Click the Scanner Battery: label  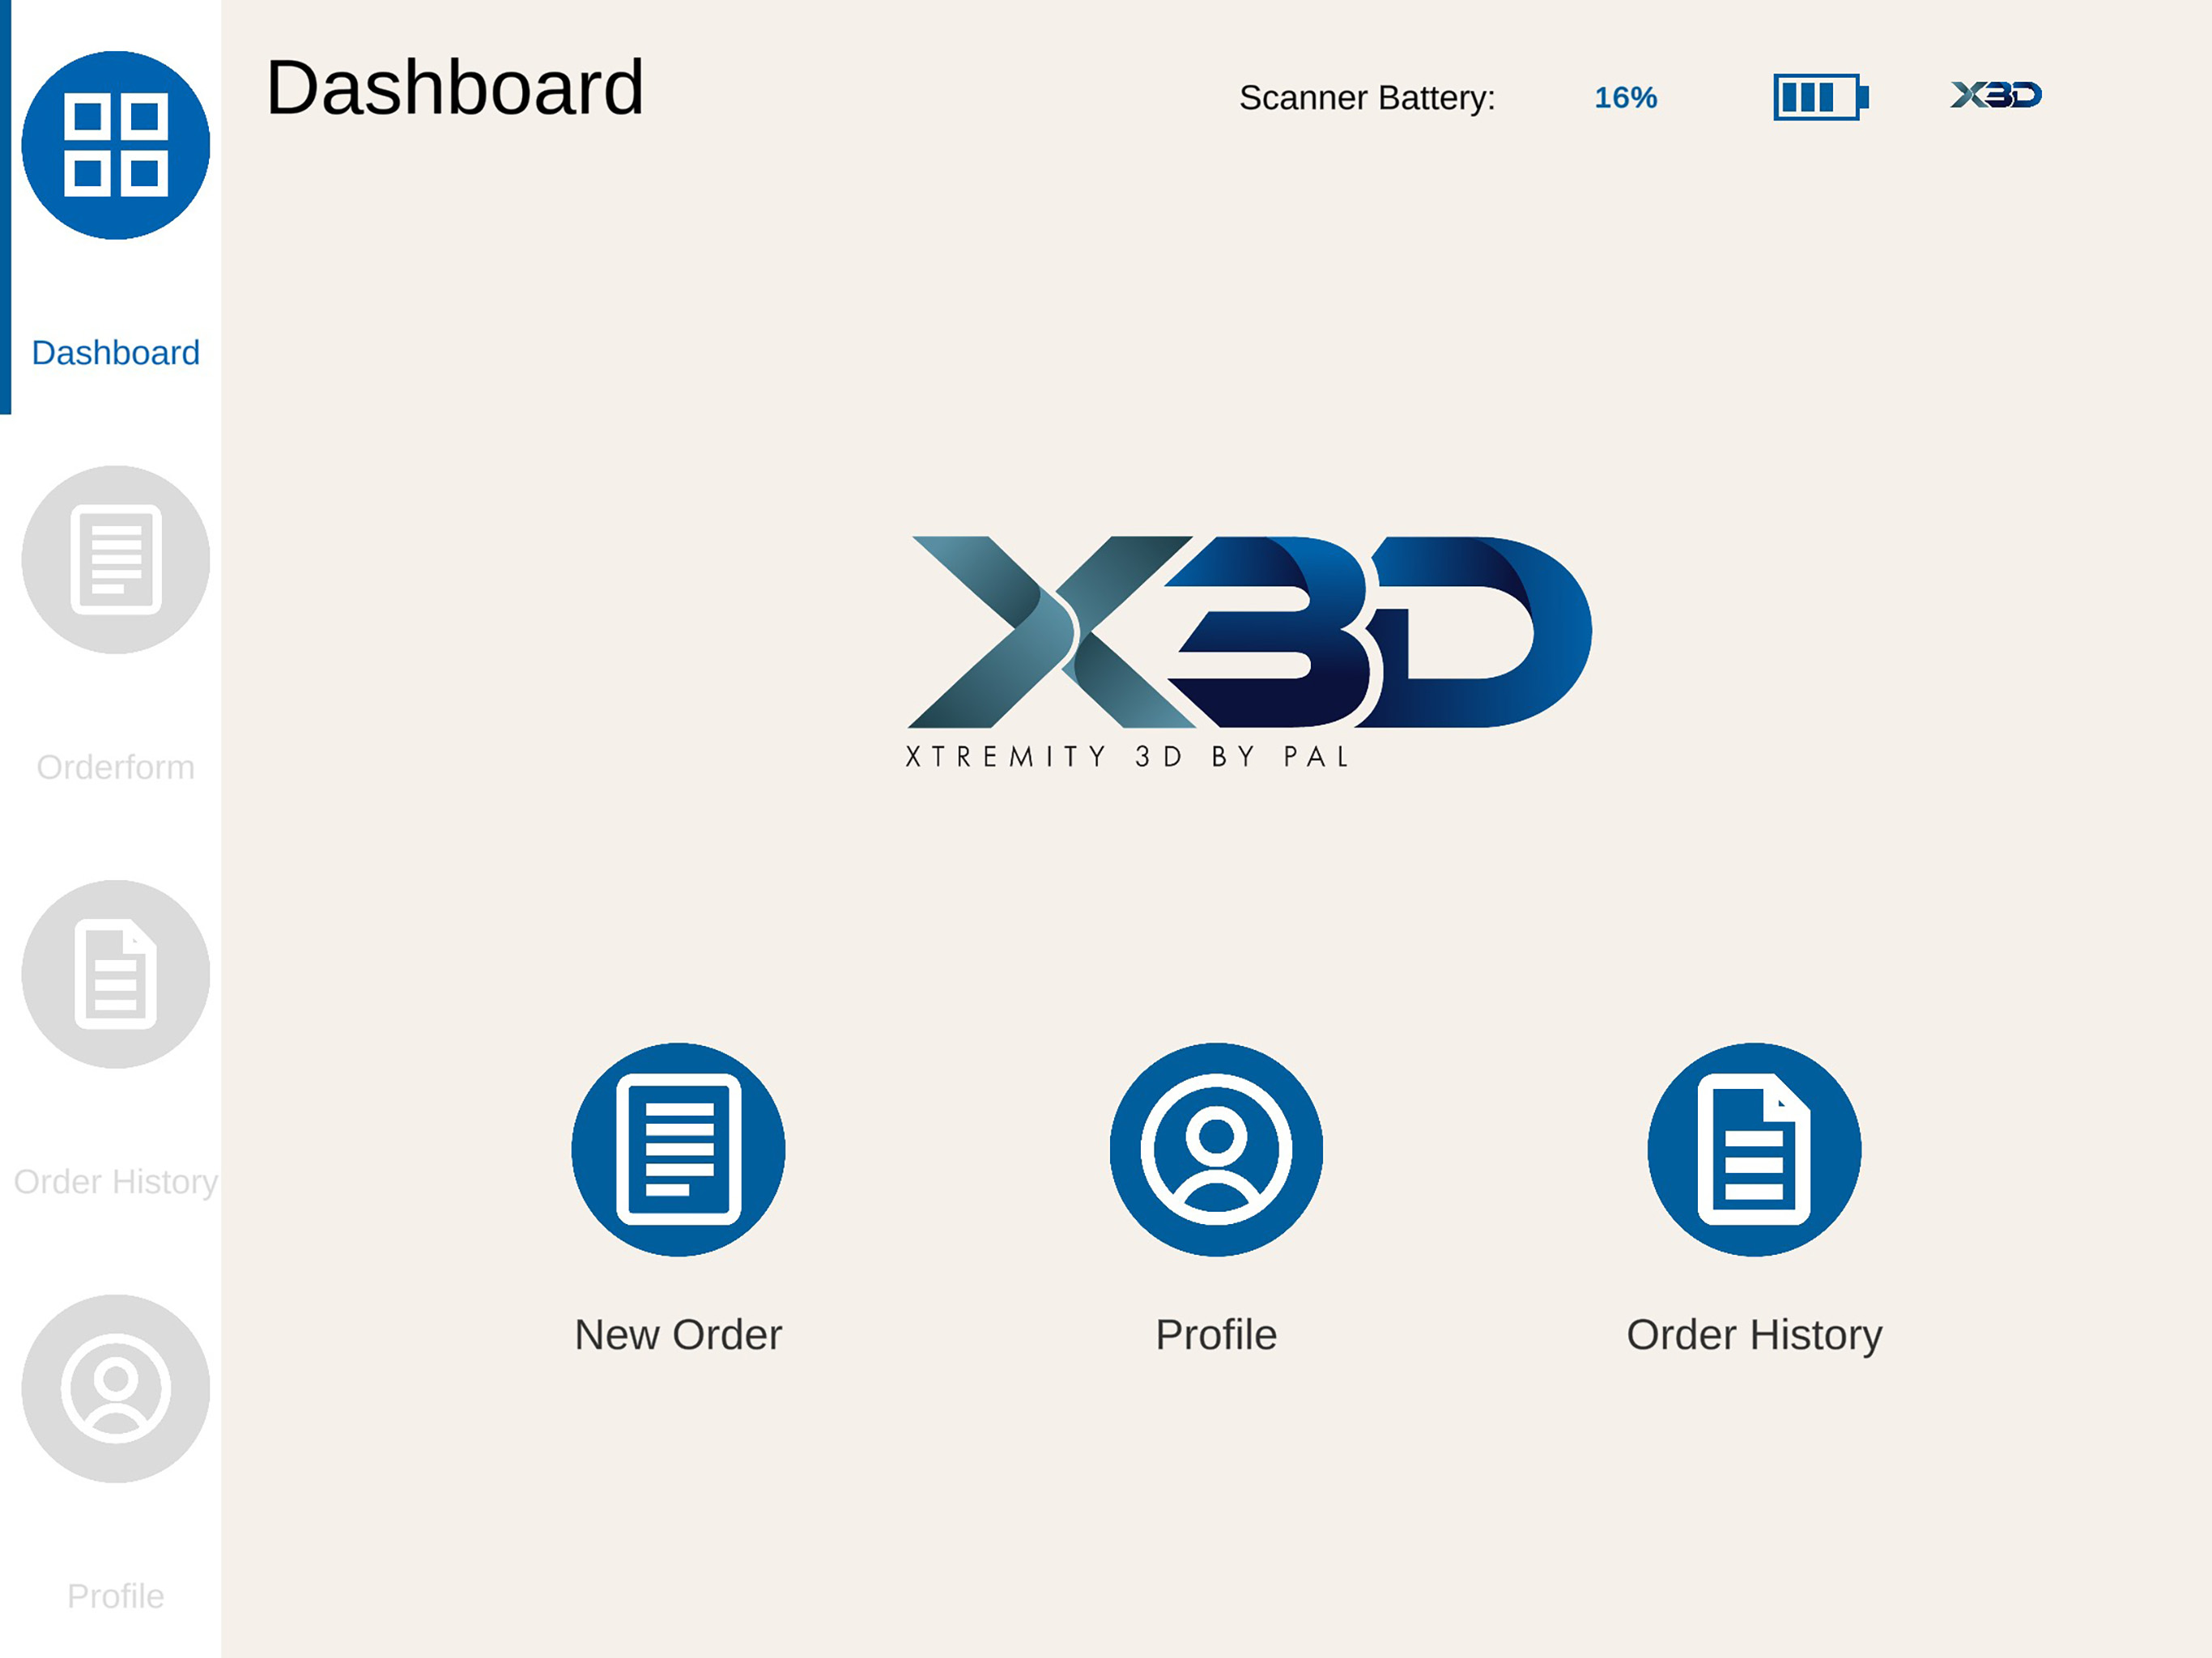pyautogui.click(x=1367, y=98)
